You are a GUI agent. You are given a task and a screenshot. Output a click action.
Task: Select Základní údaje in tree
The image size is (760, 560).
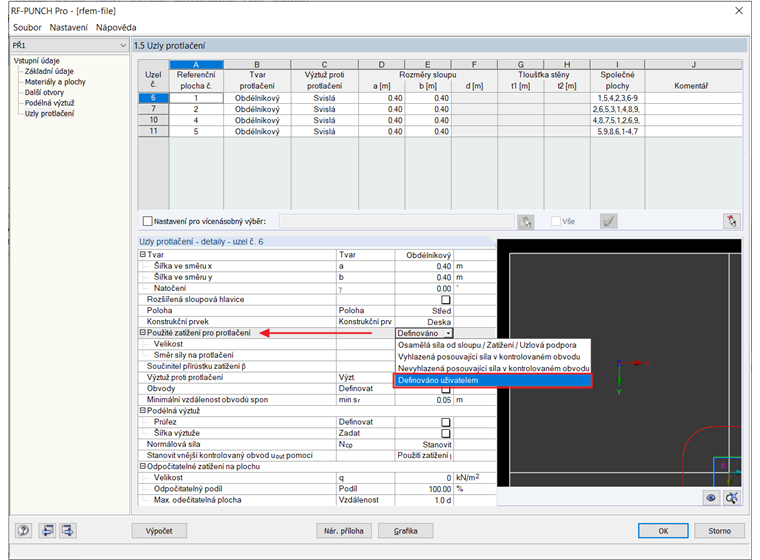[x=49, y=71]
